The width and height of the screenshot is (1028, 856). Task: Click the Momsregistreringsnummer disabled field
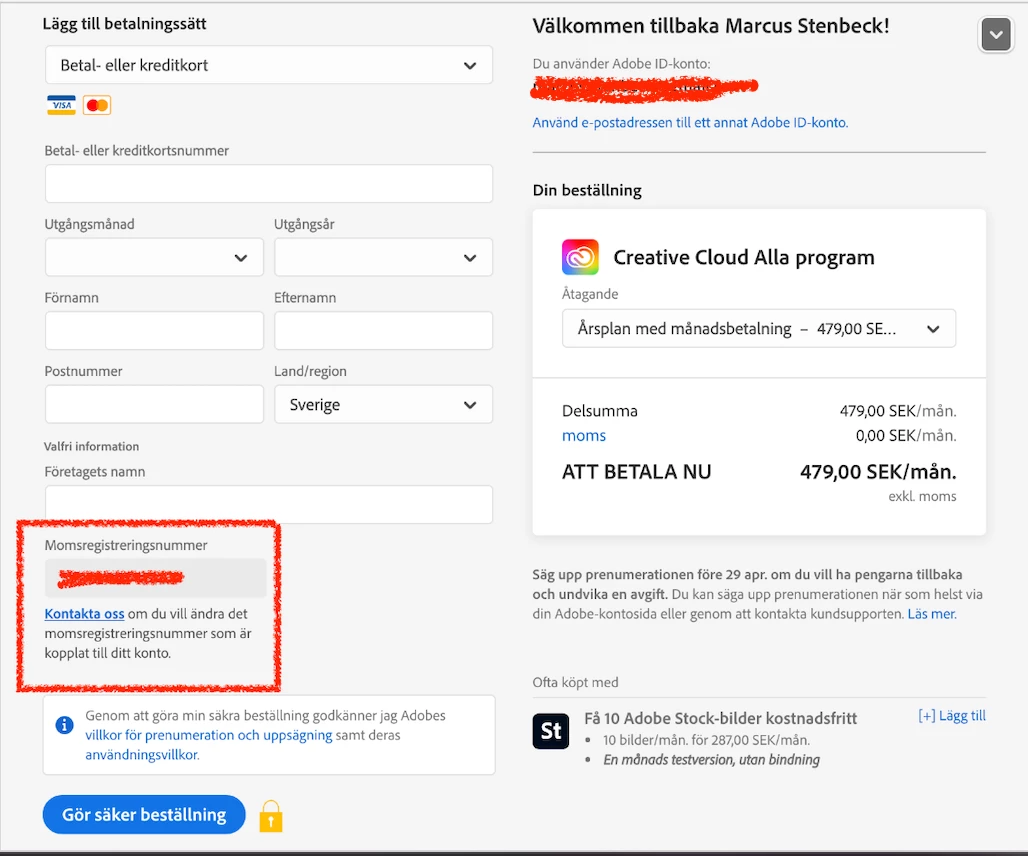coord(155,578)
